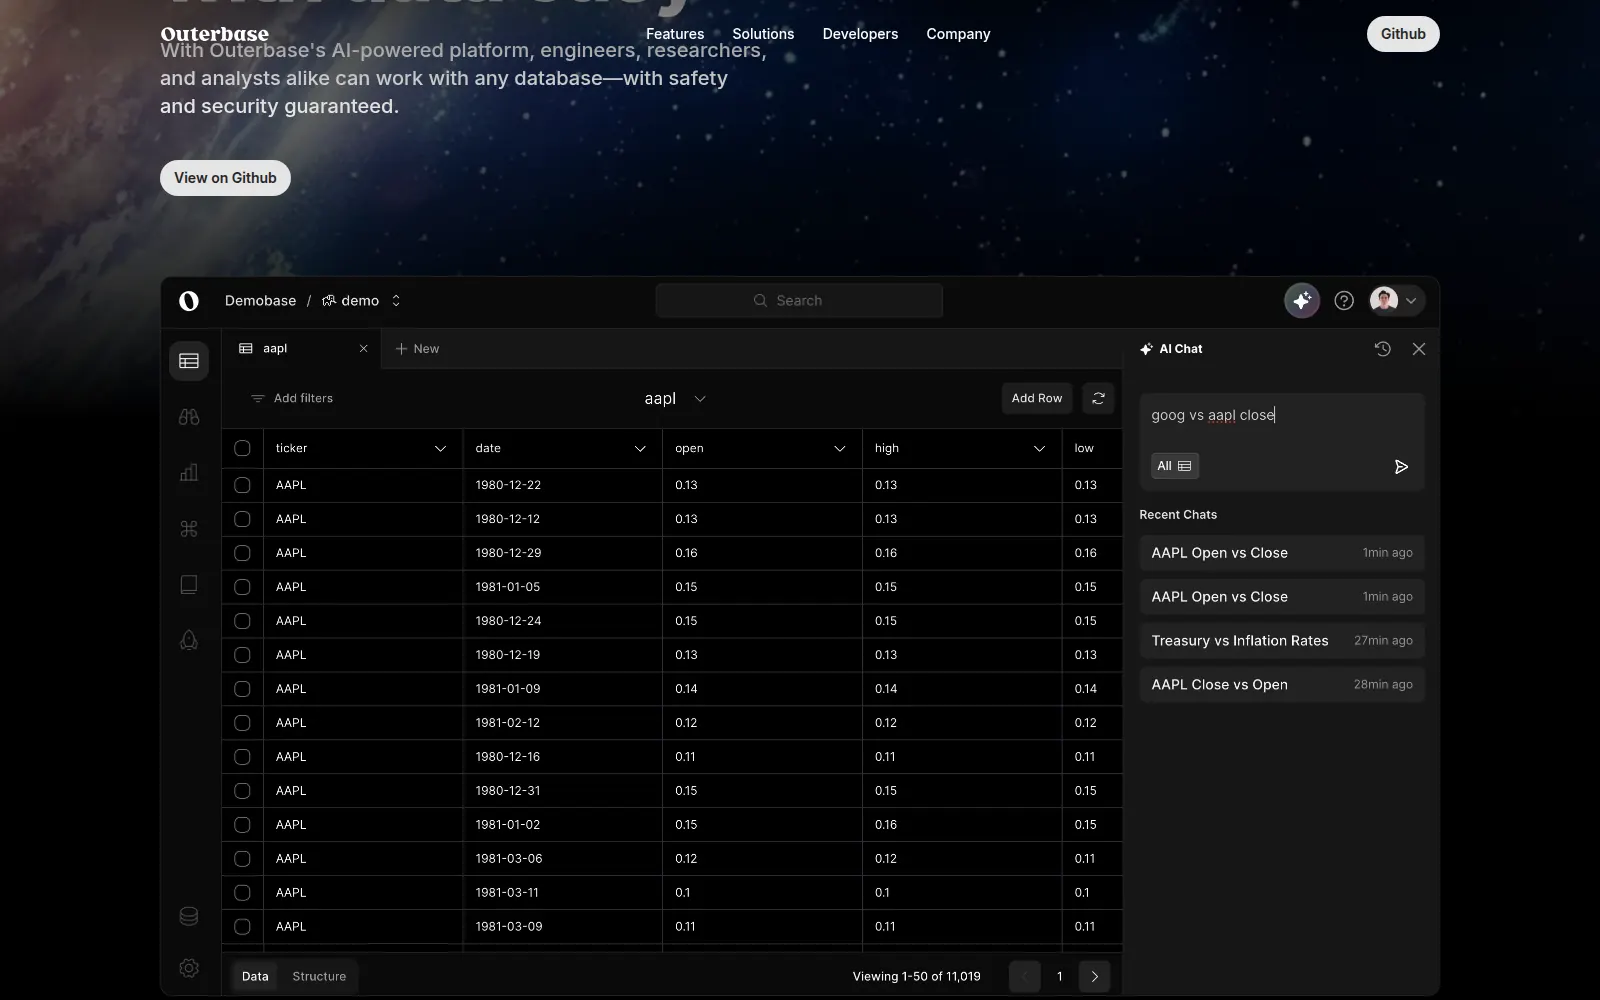Check the row dated 1981-02-12
The width and height of the screenshot is (1600, 1000).
pyautogui.click(x=242, y=723)
